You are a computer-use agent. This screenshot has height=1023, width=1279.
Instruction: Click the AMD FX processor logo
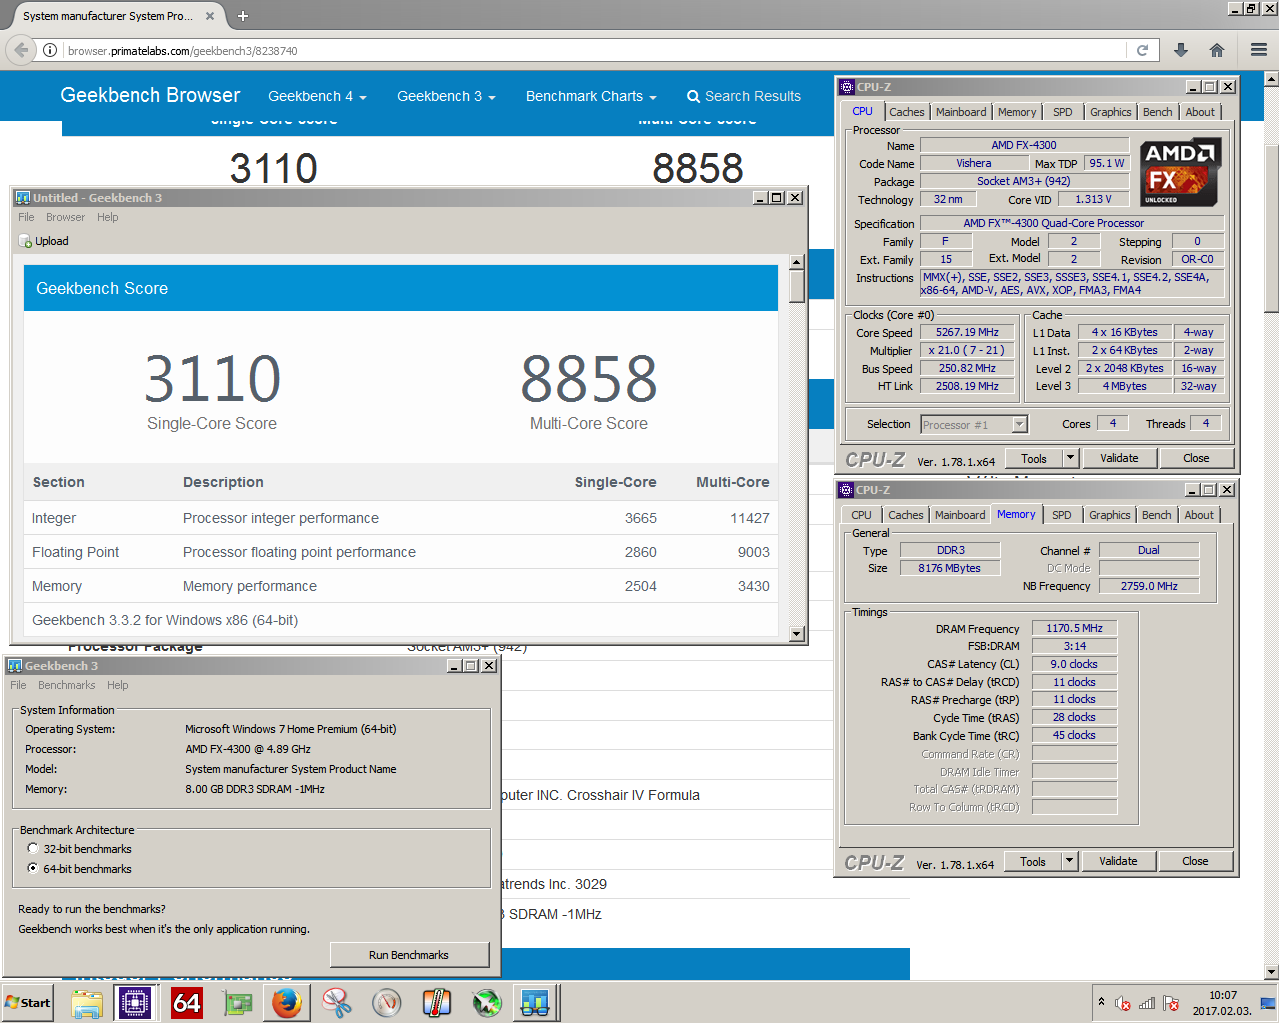click(1180, 171)
